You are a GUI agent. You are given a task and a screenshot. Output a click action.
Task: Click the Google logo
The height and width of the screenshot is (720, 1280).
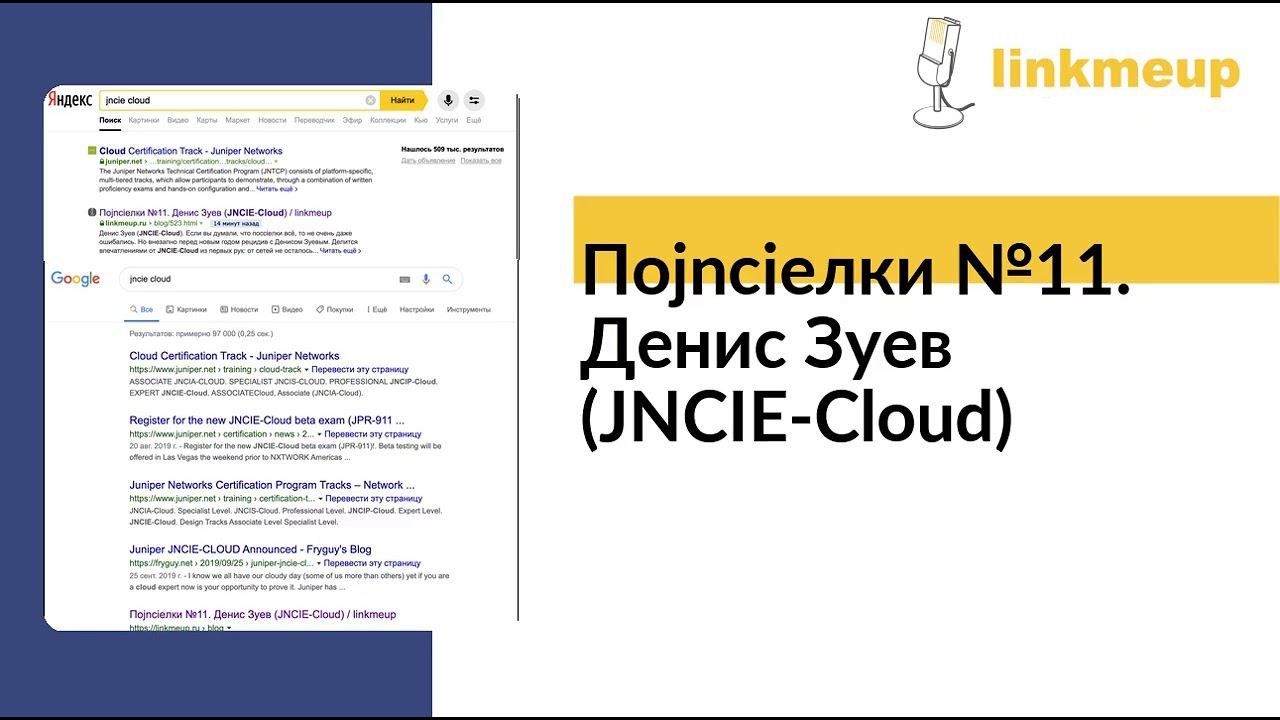point(75,279)
